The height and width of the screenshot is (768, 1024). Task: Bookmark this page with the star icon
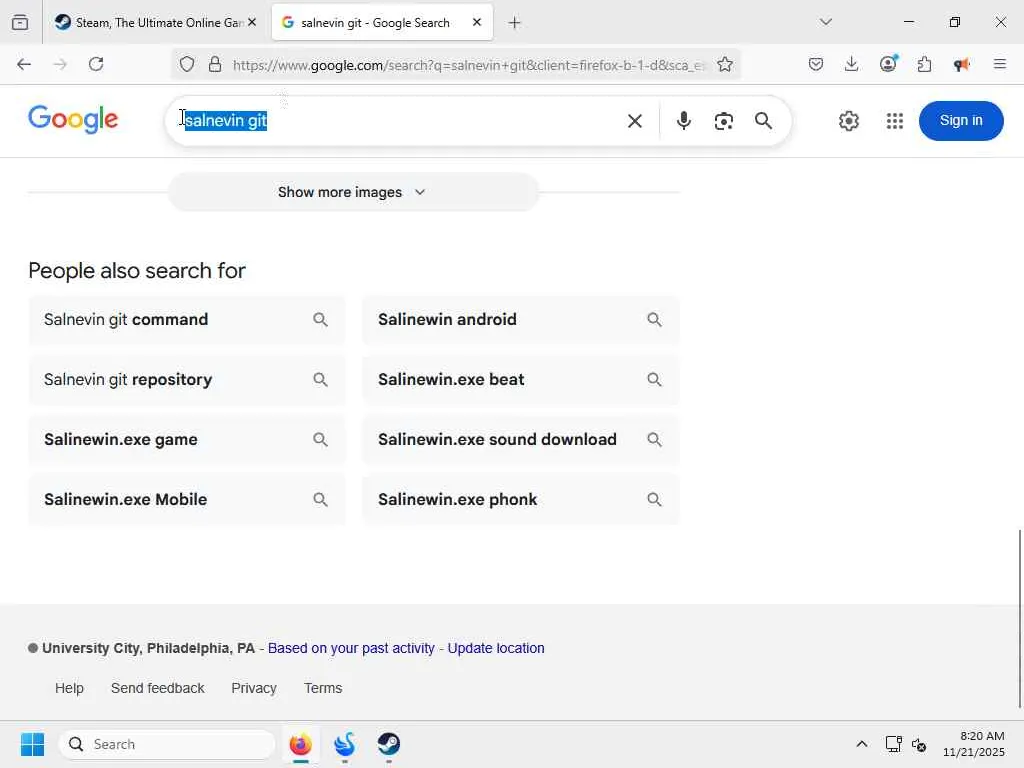click(x=725, y=65)
